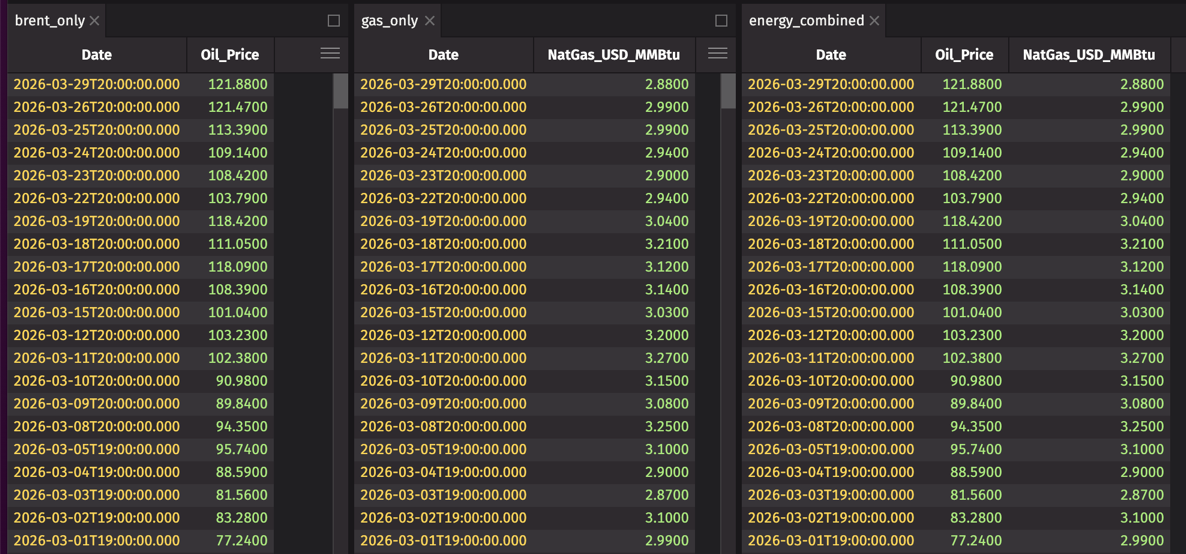This screenshot has height=554, width=1186.
Task: Open table options menu in brent_only
Action: point(330,54)
